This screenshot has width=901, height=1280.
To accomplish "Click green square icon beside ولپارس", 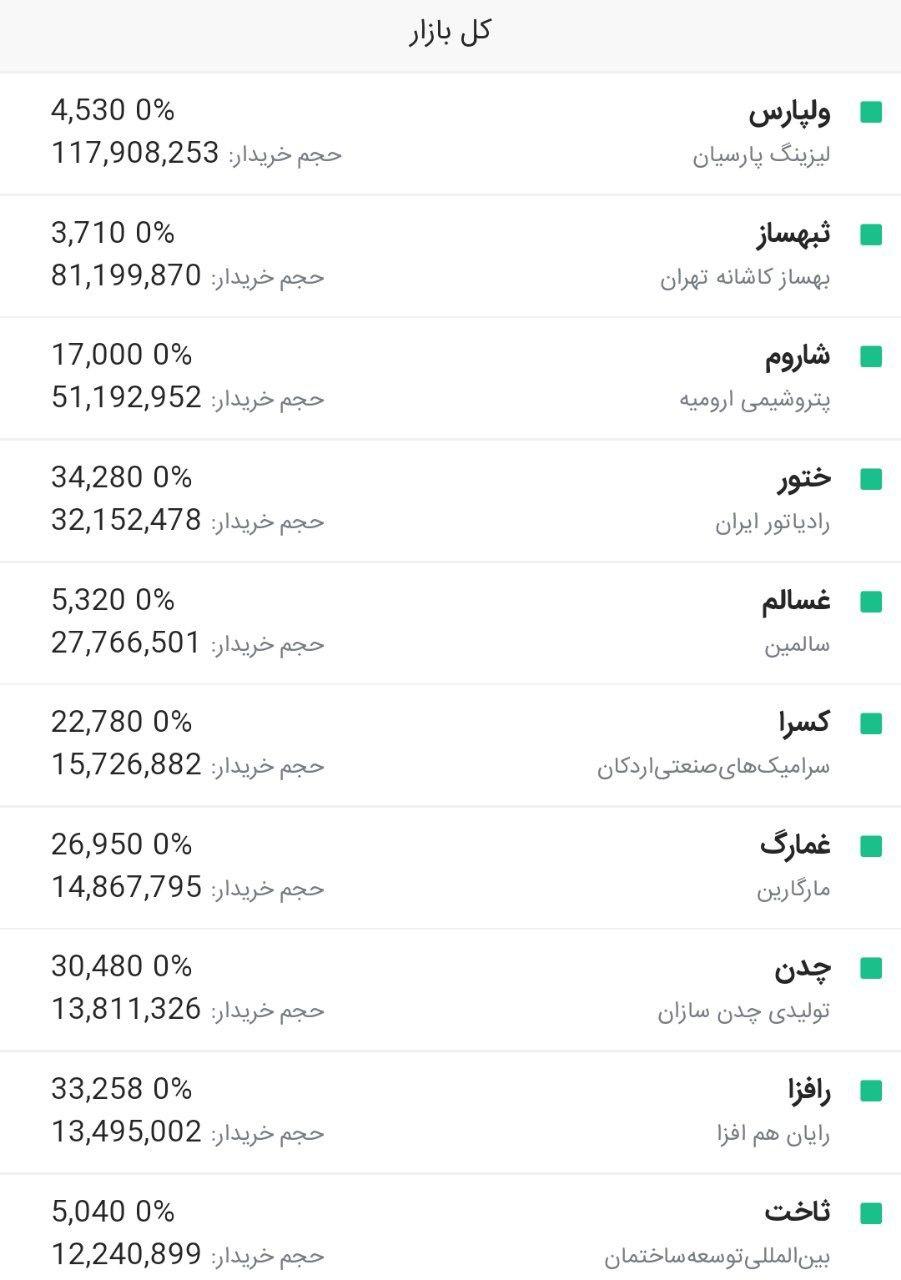I will pyautogui.click(x=871, y=113).
